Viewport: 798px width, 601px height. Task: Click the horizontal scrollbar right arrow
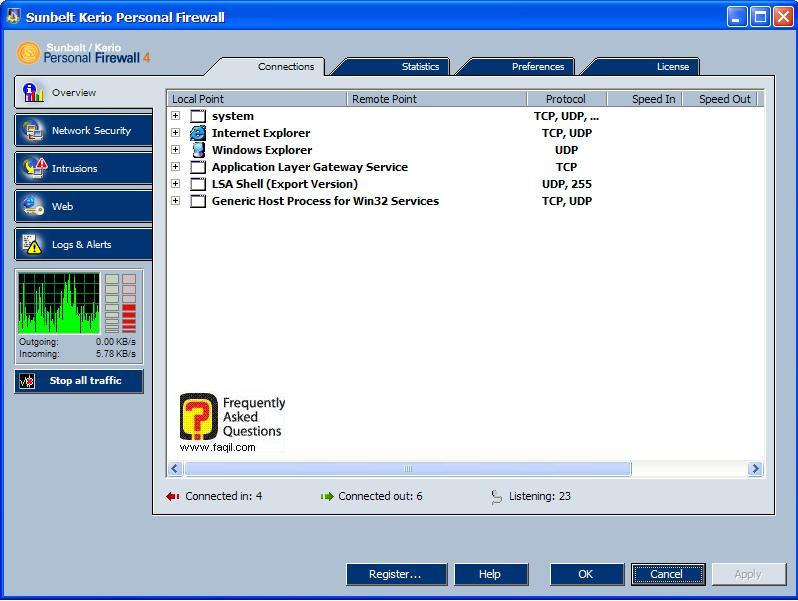tap(755, 468)
